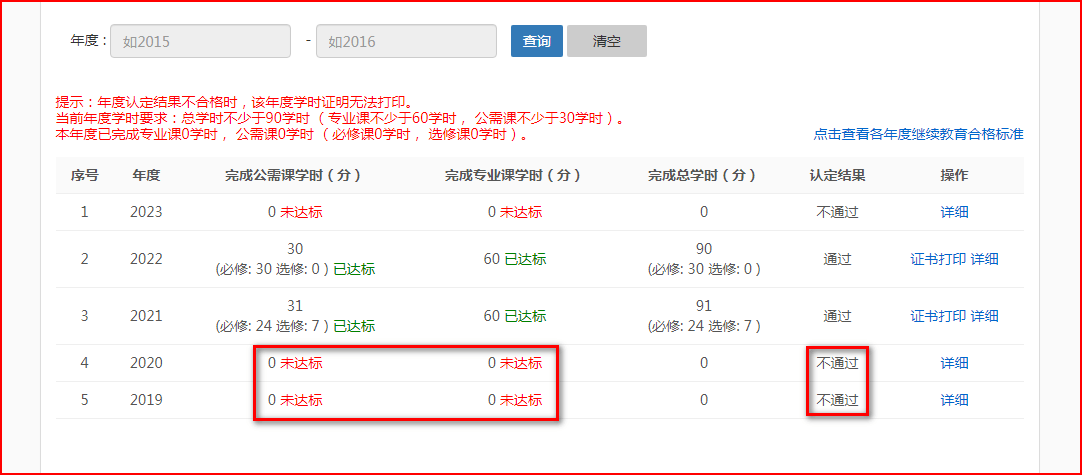This screenshot has width=1082, height=475.
Task: Open 点击查看各年度继续教育合格标准 link
Action: (x=918, y=135)
